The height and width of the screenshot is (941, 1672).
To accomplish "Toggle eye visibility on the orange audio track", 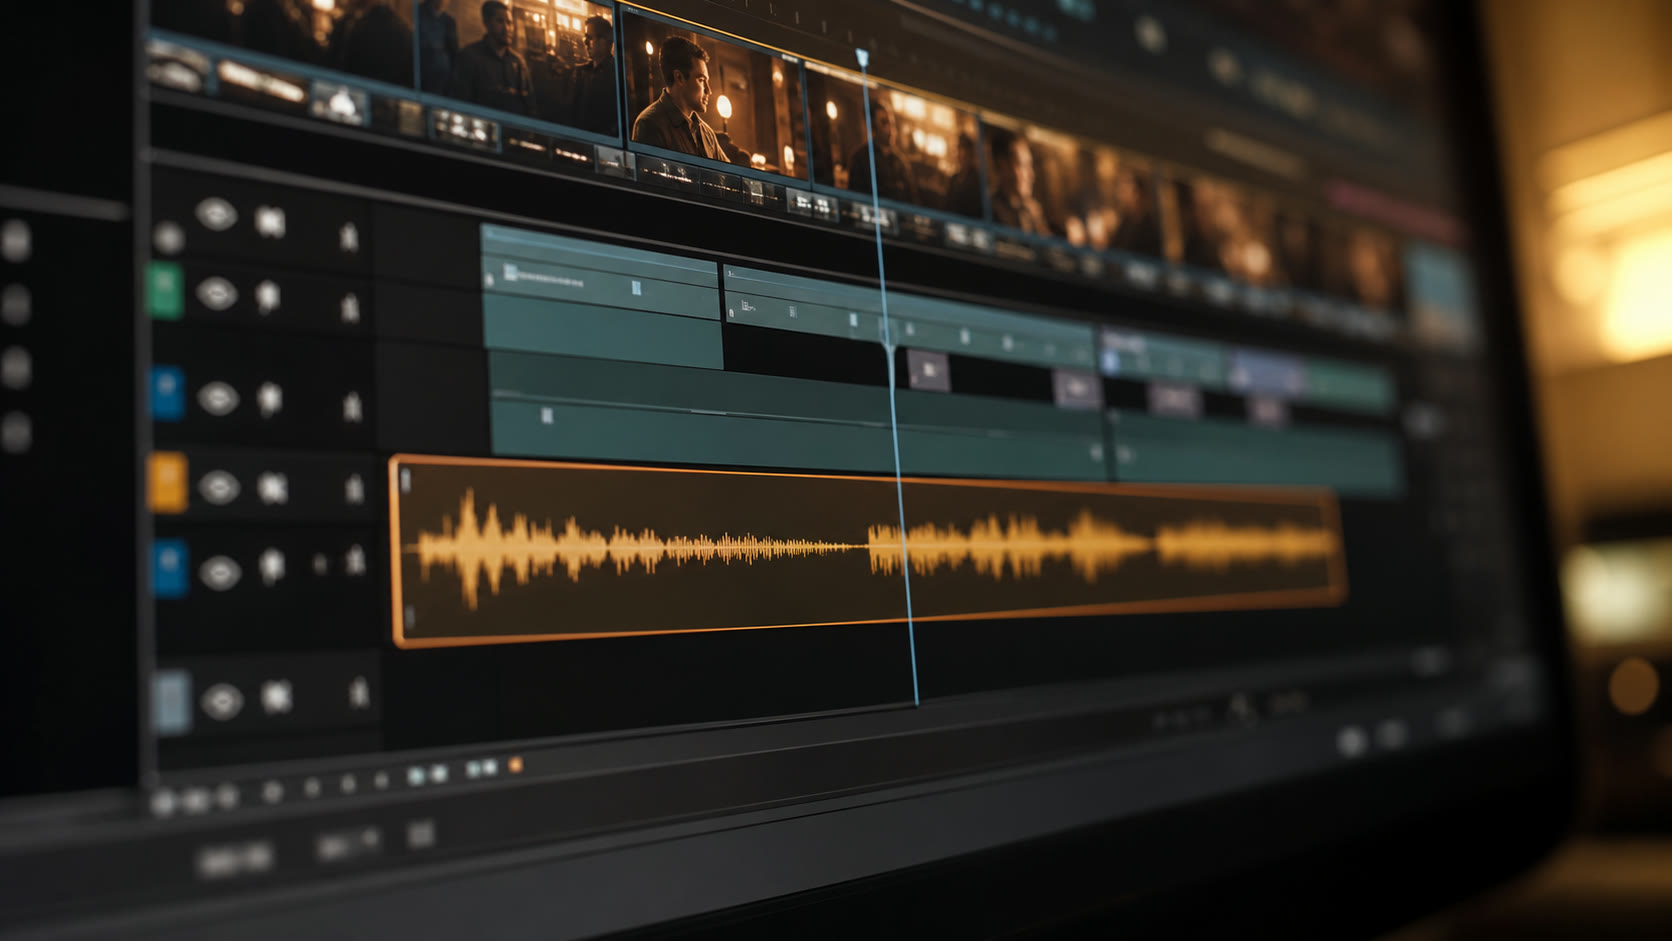I will 219,487.
